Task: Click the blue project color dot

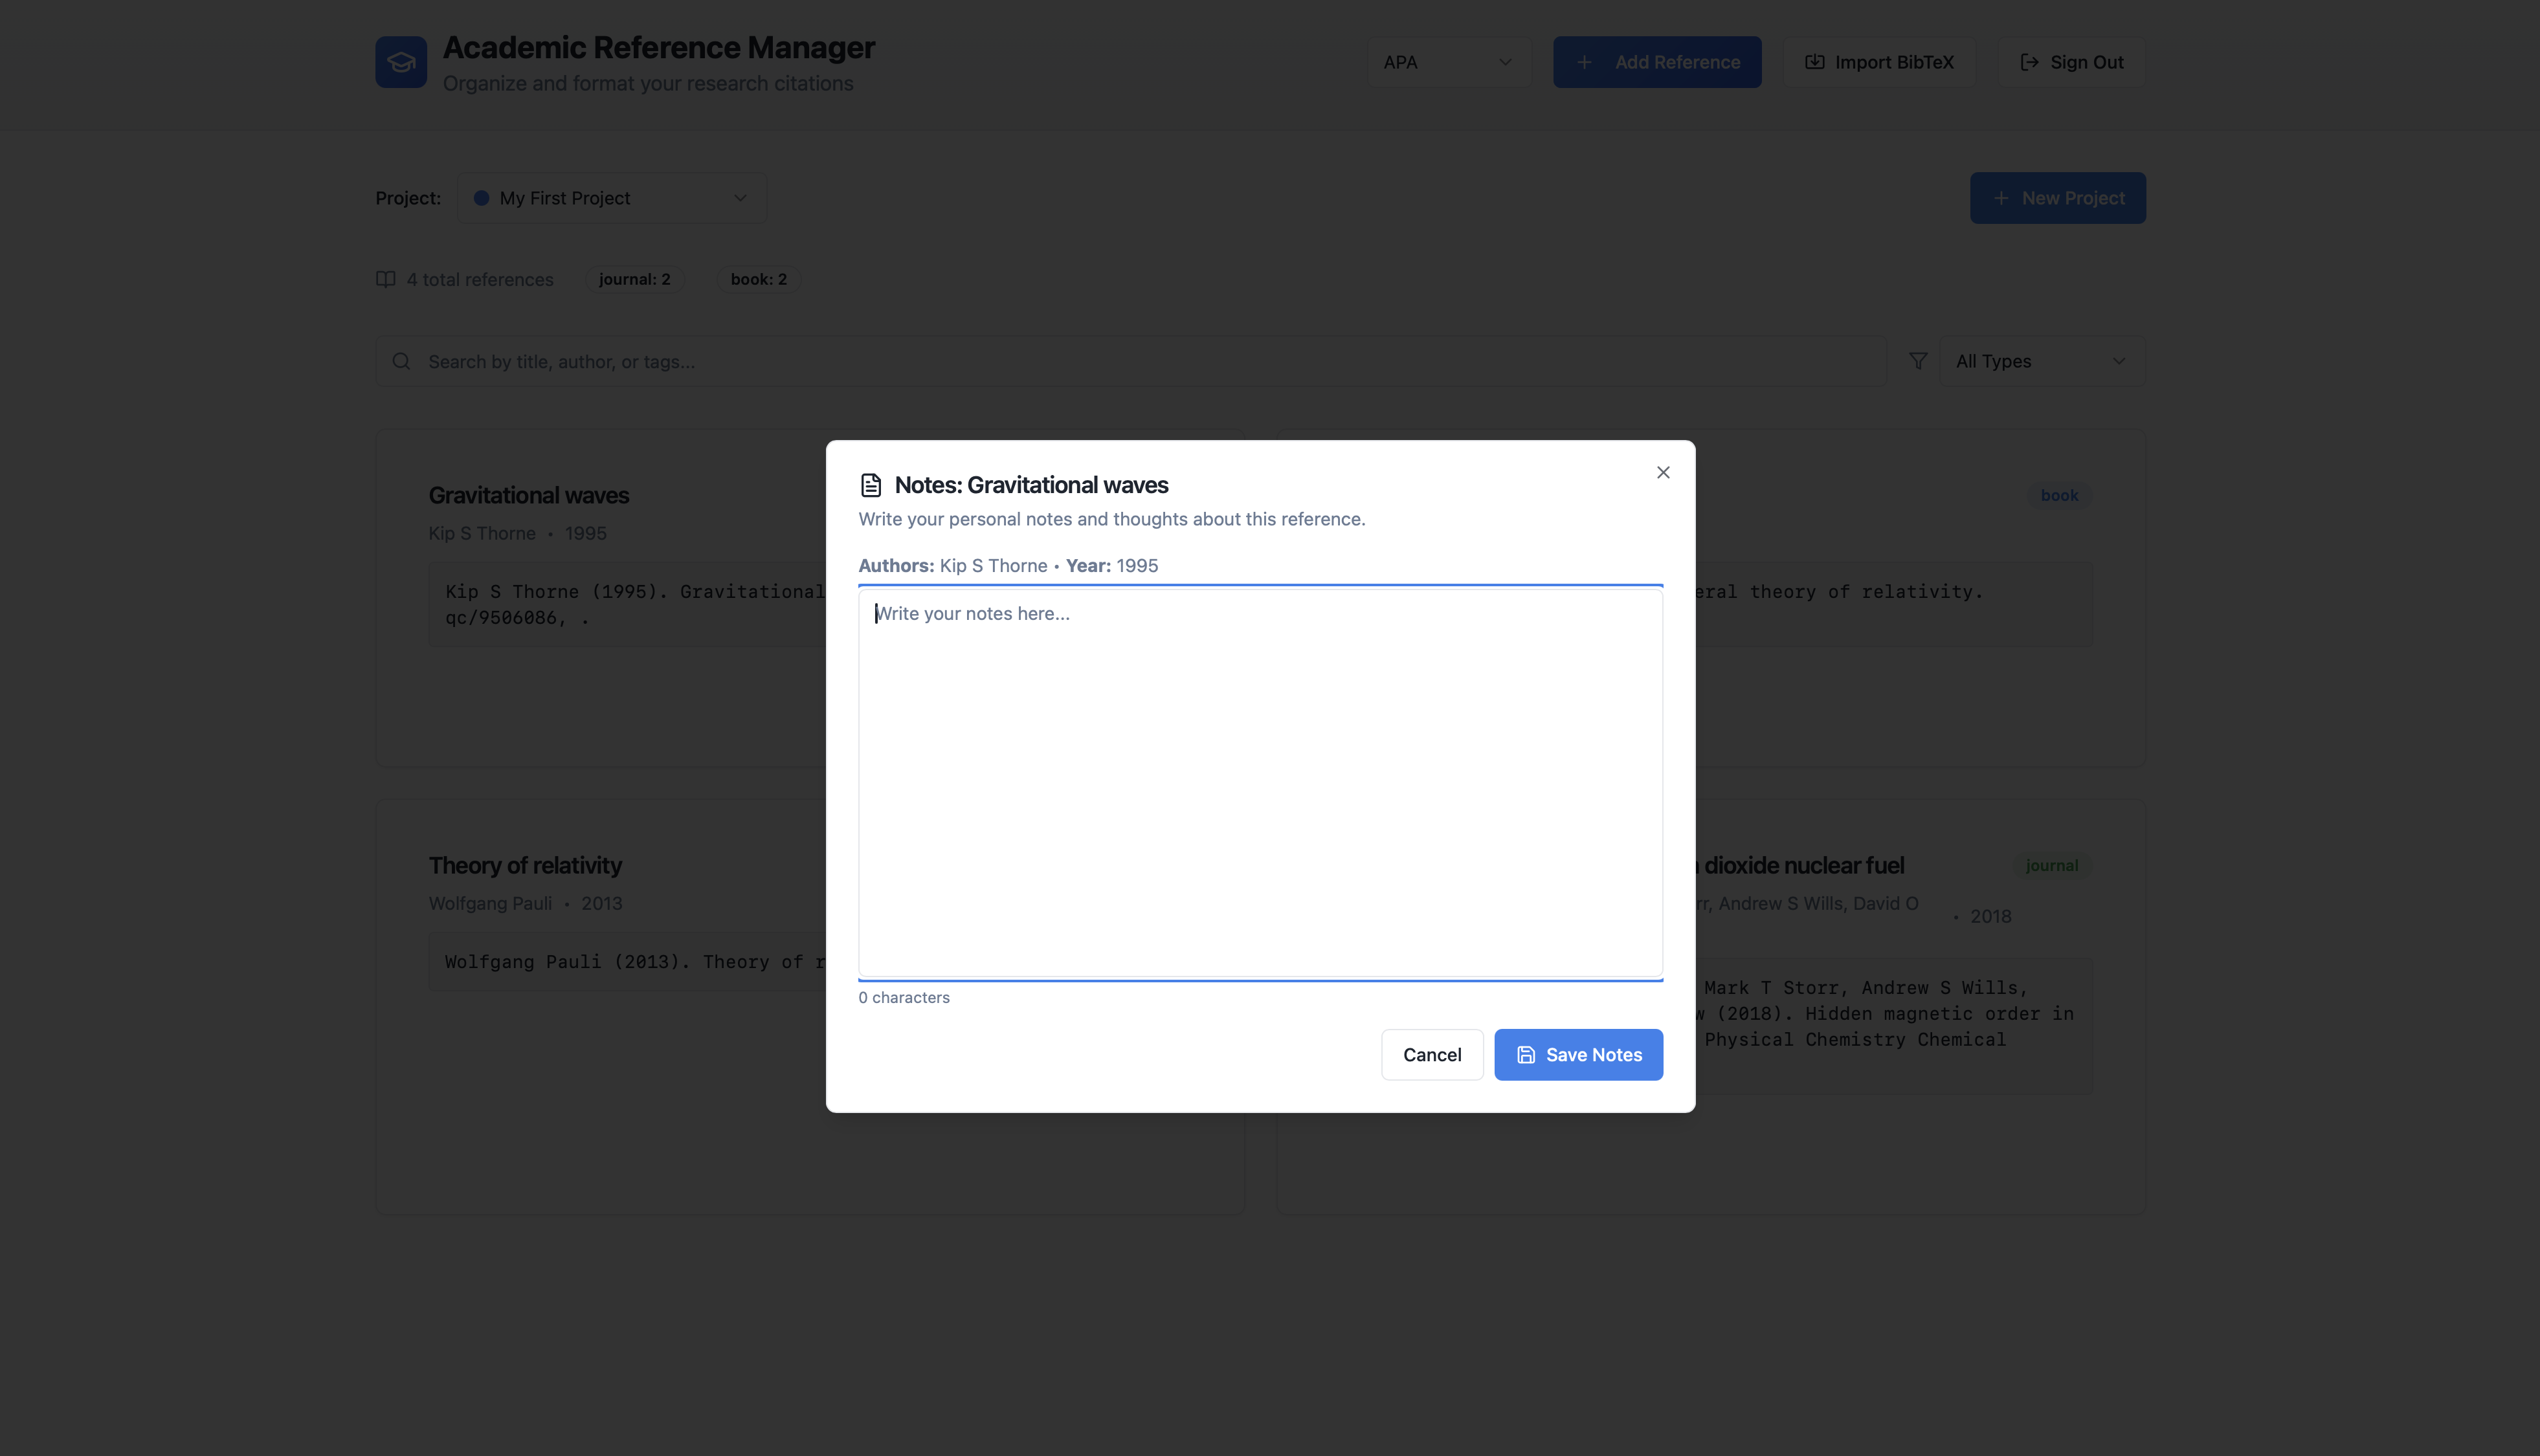Action: pos(481,198)
